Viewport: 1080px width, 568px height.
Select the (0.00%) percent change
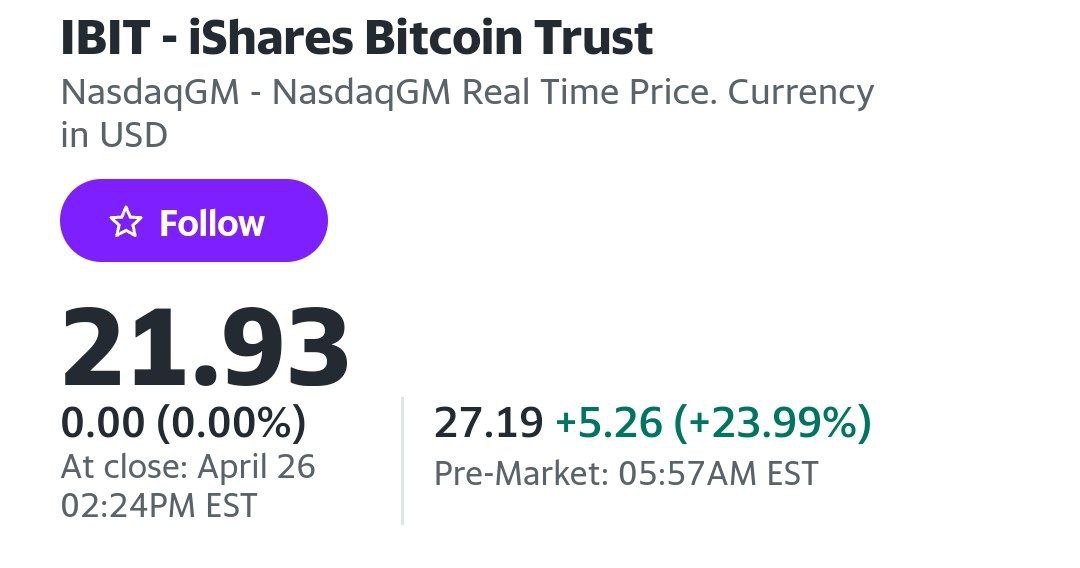(231, 423)
